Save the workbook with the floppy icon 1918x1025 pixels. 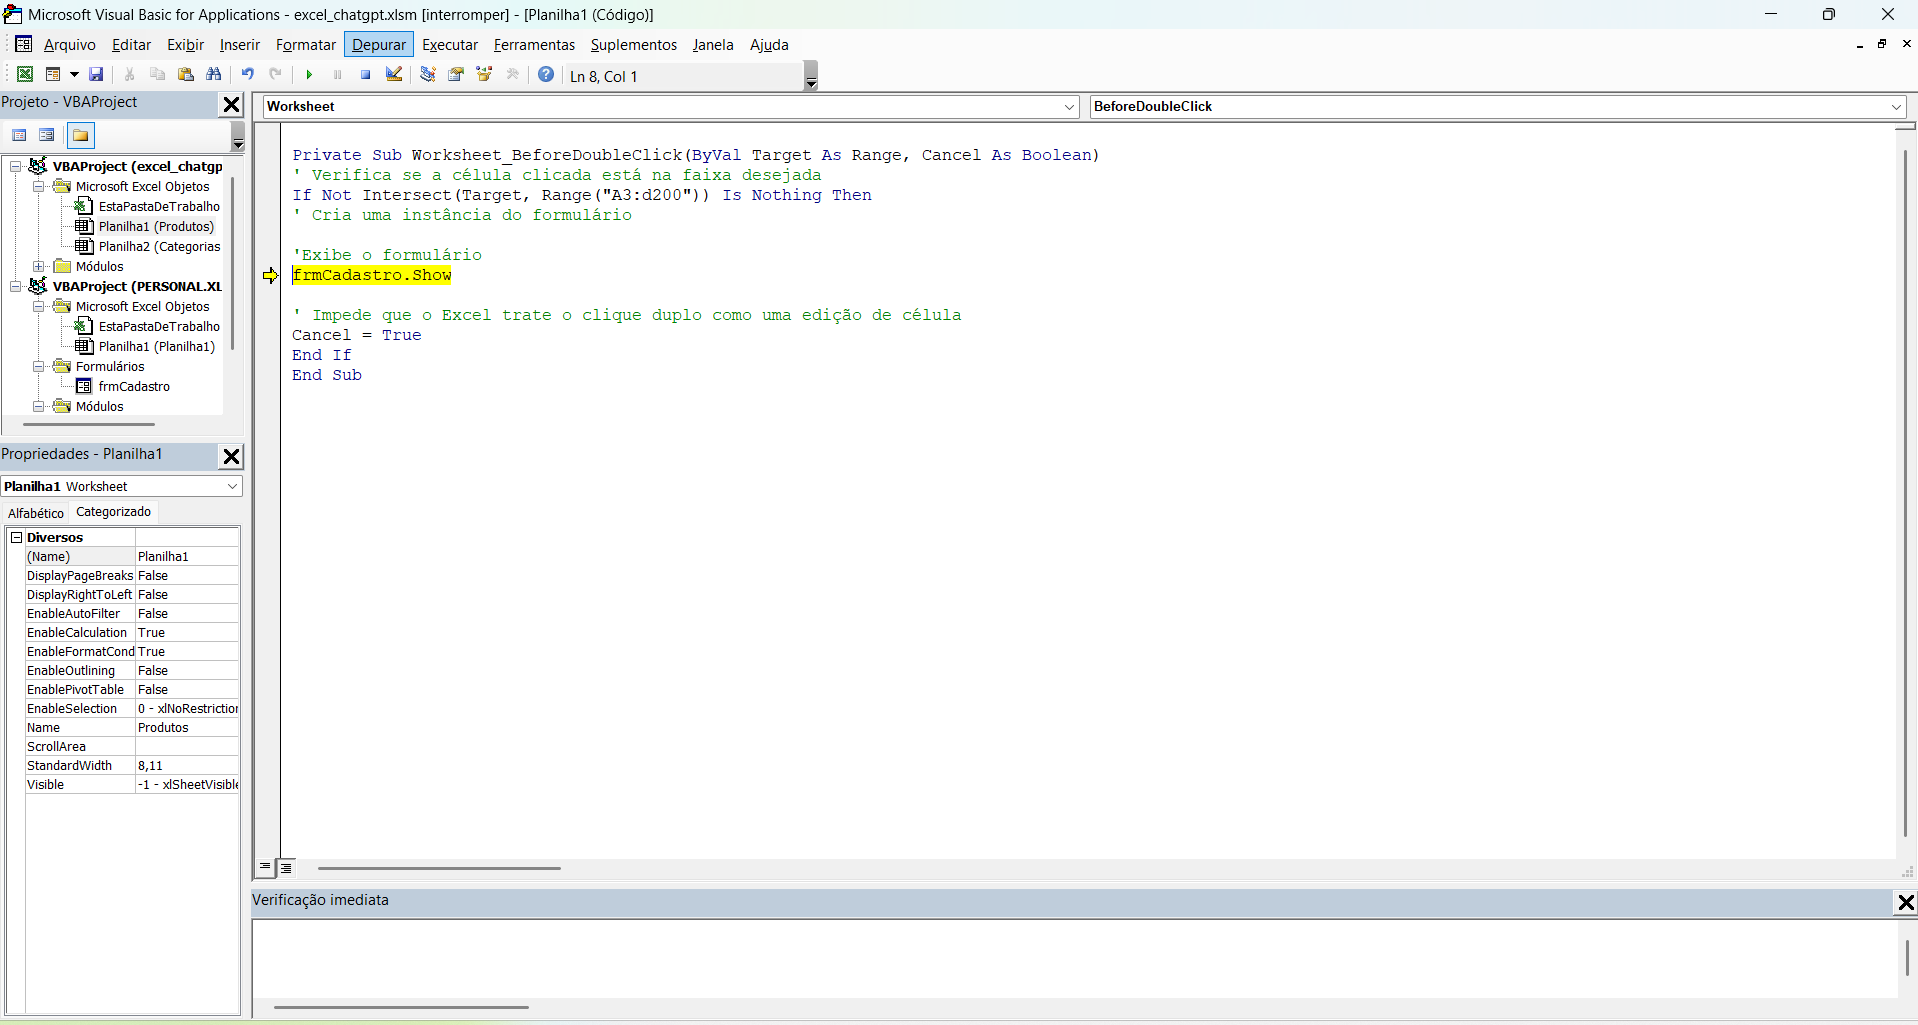[x=96, y=74]
